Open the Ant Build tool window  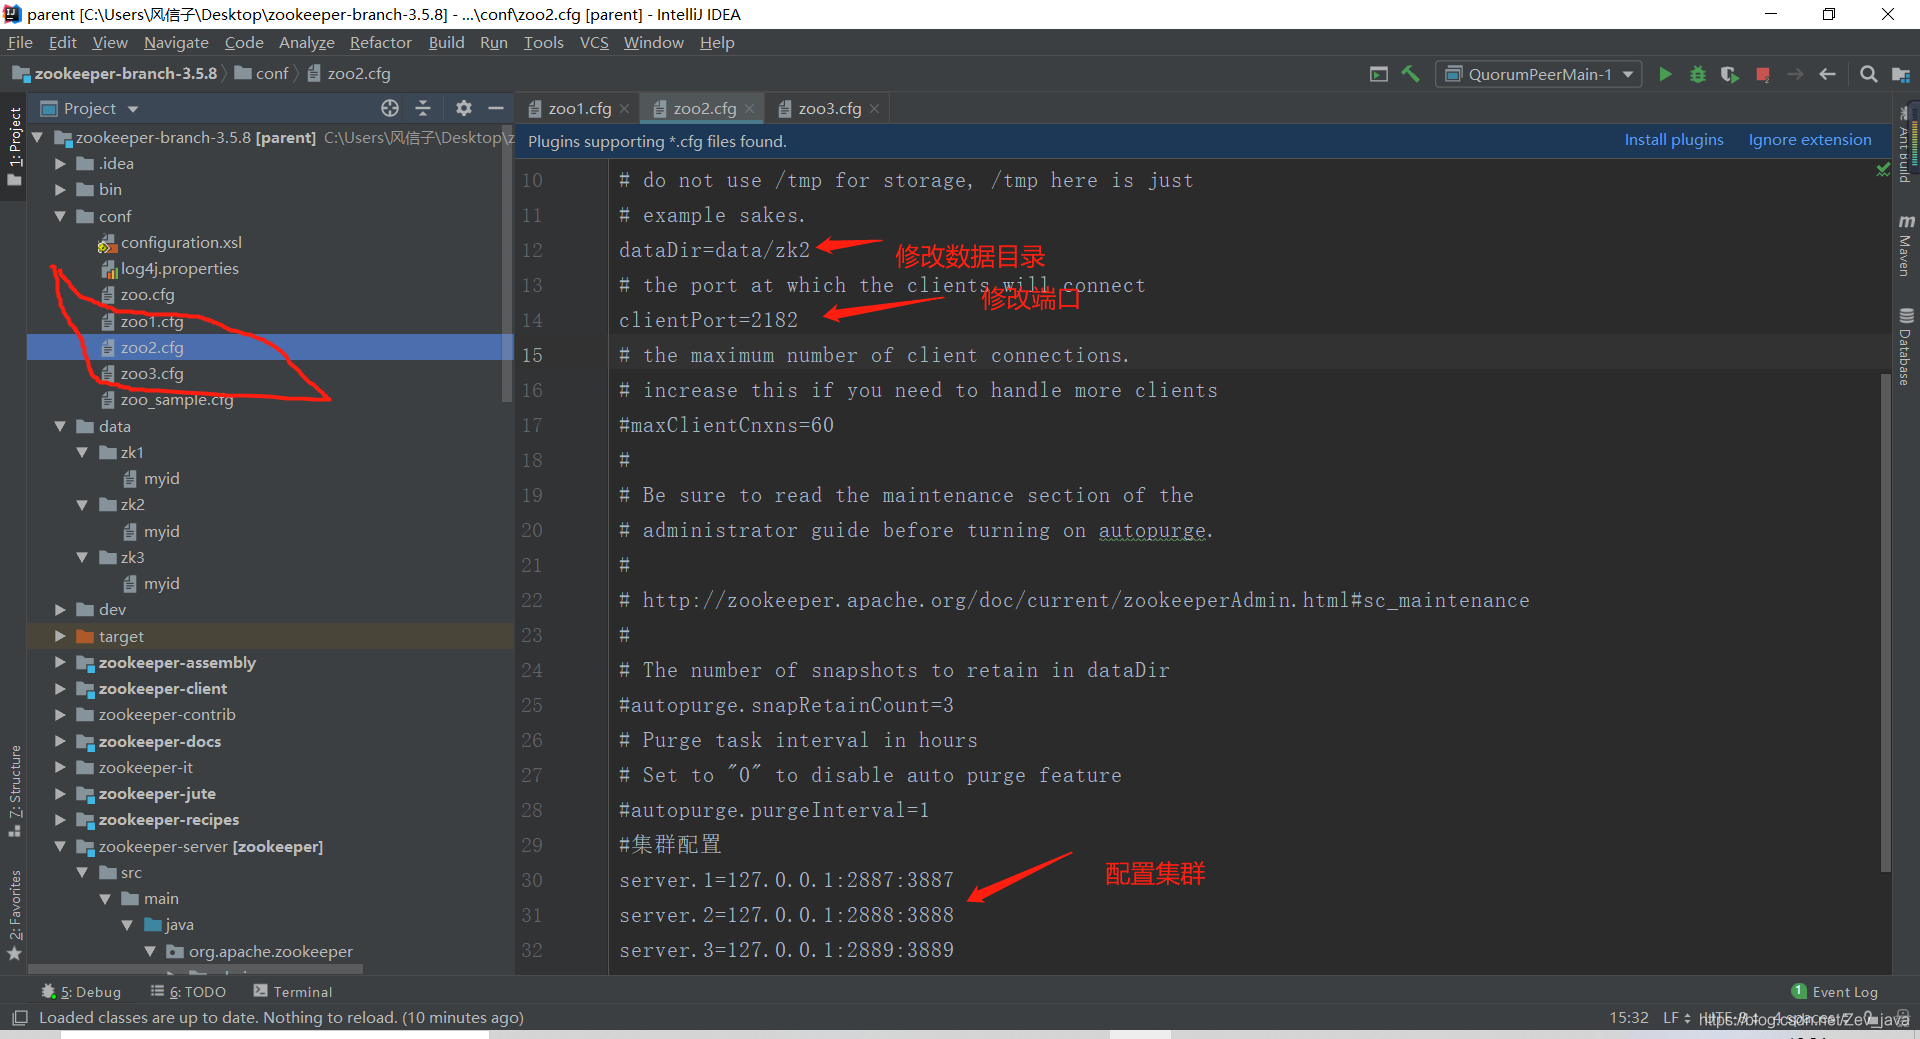1905,145
